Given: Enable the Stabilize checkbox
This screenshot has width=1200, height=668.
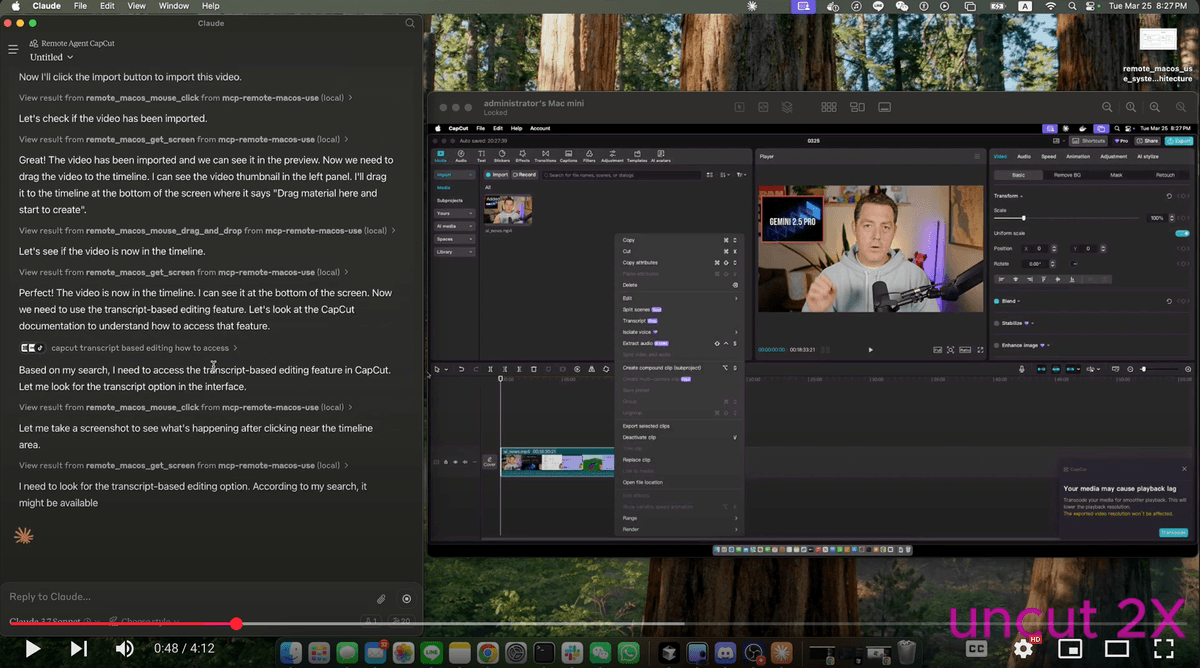Looking at the screenshot, I should click(997, 323).
